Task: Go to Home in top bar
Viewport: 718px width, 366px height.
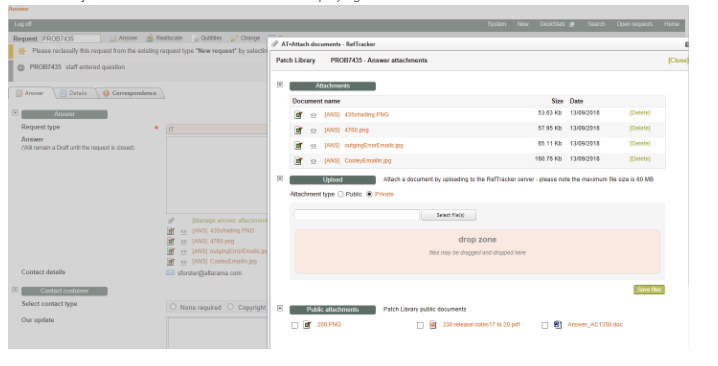Action: pyautogui.click(x=672, y=24)
